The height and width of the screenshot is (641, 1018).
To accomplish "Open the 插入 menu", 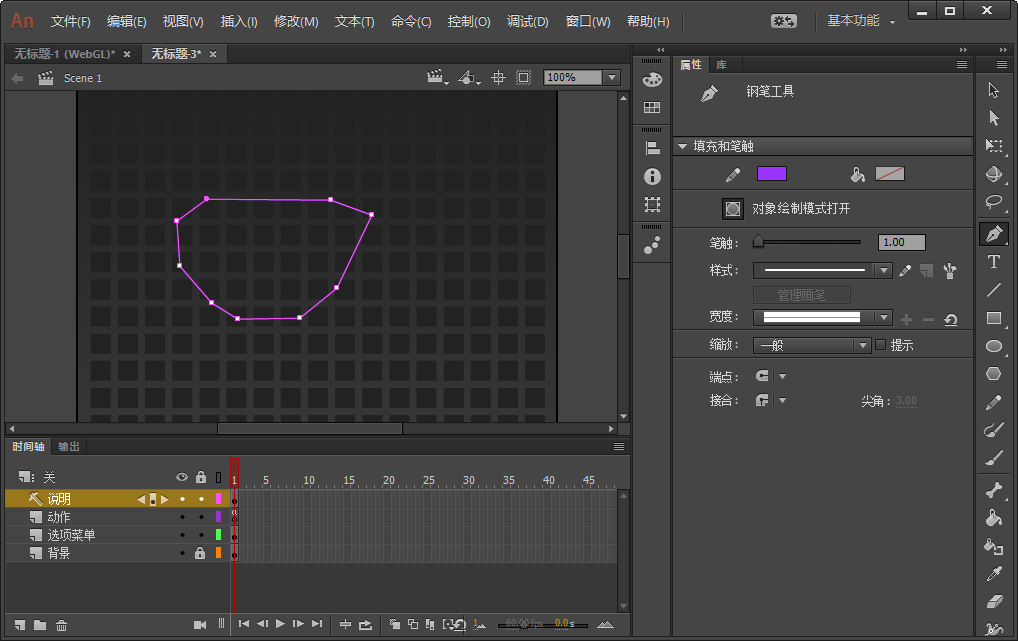I will tap(239, 21).
